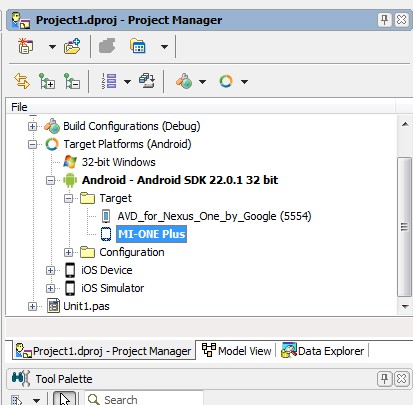Close the Tool Palette panel
The height and width of the screenshot is (405, 413).
(x=402, y=379)
